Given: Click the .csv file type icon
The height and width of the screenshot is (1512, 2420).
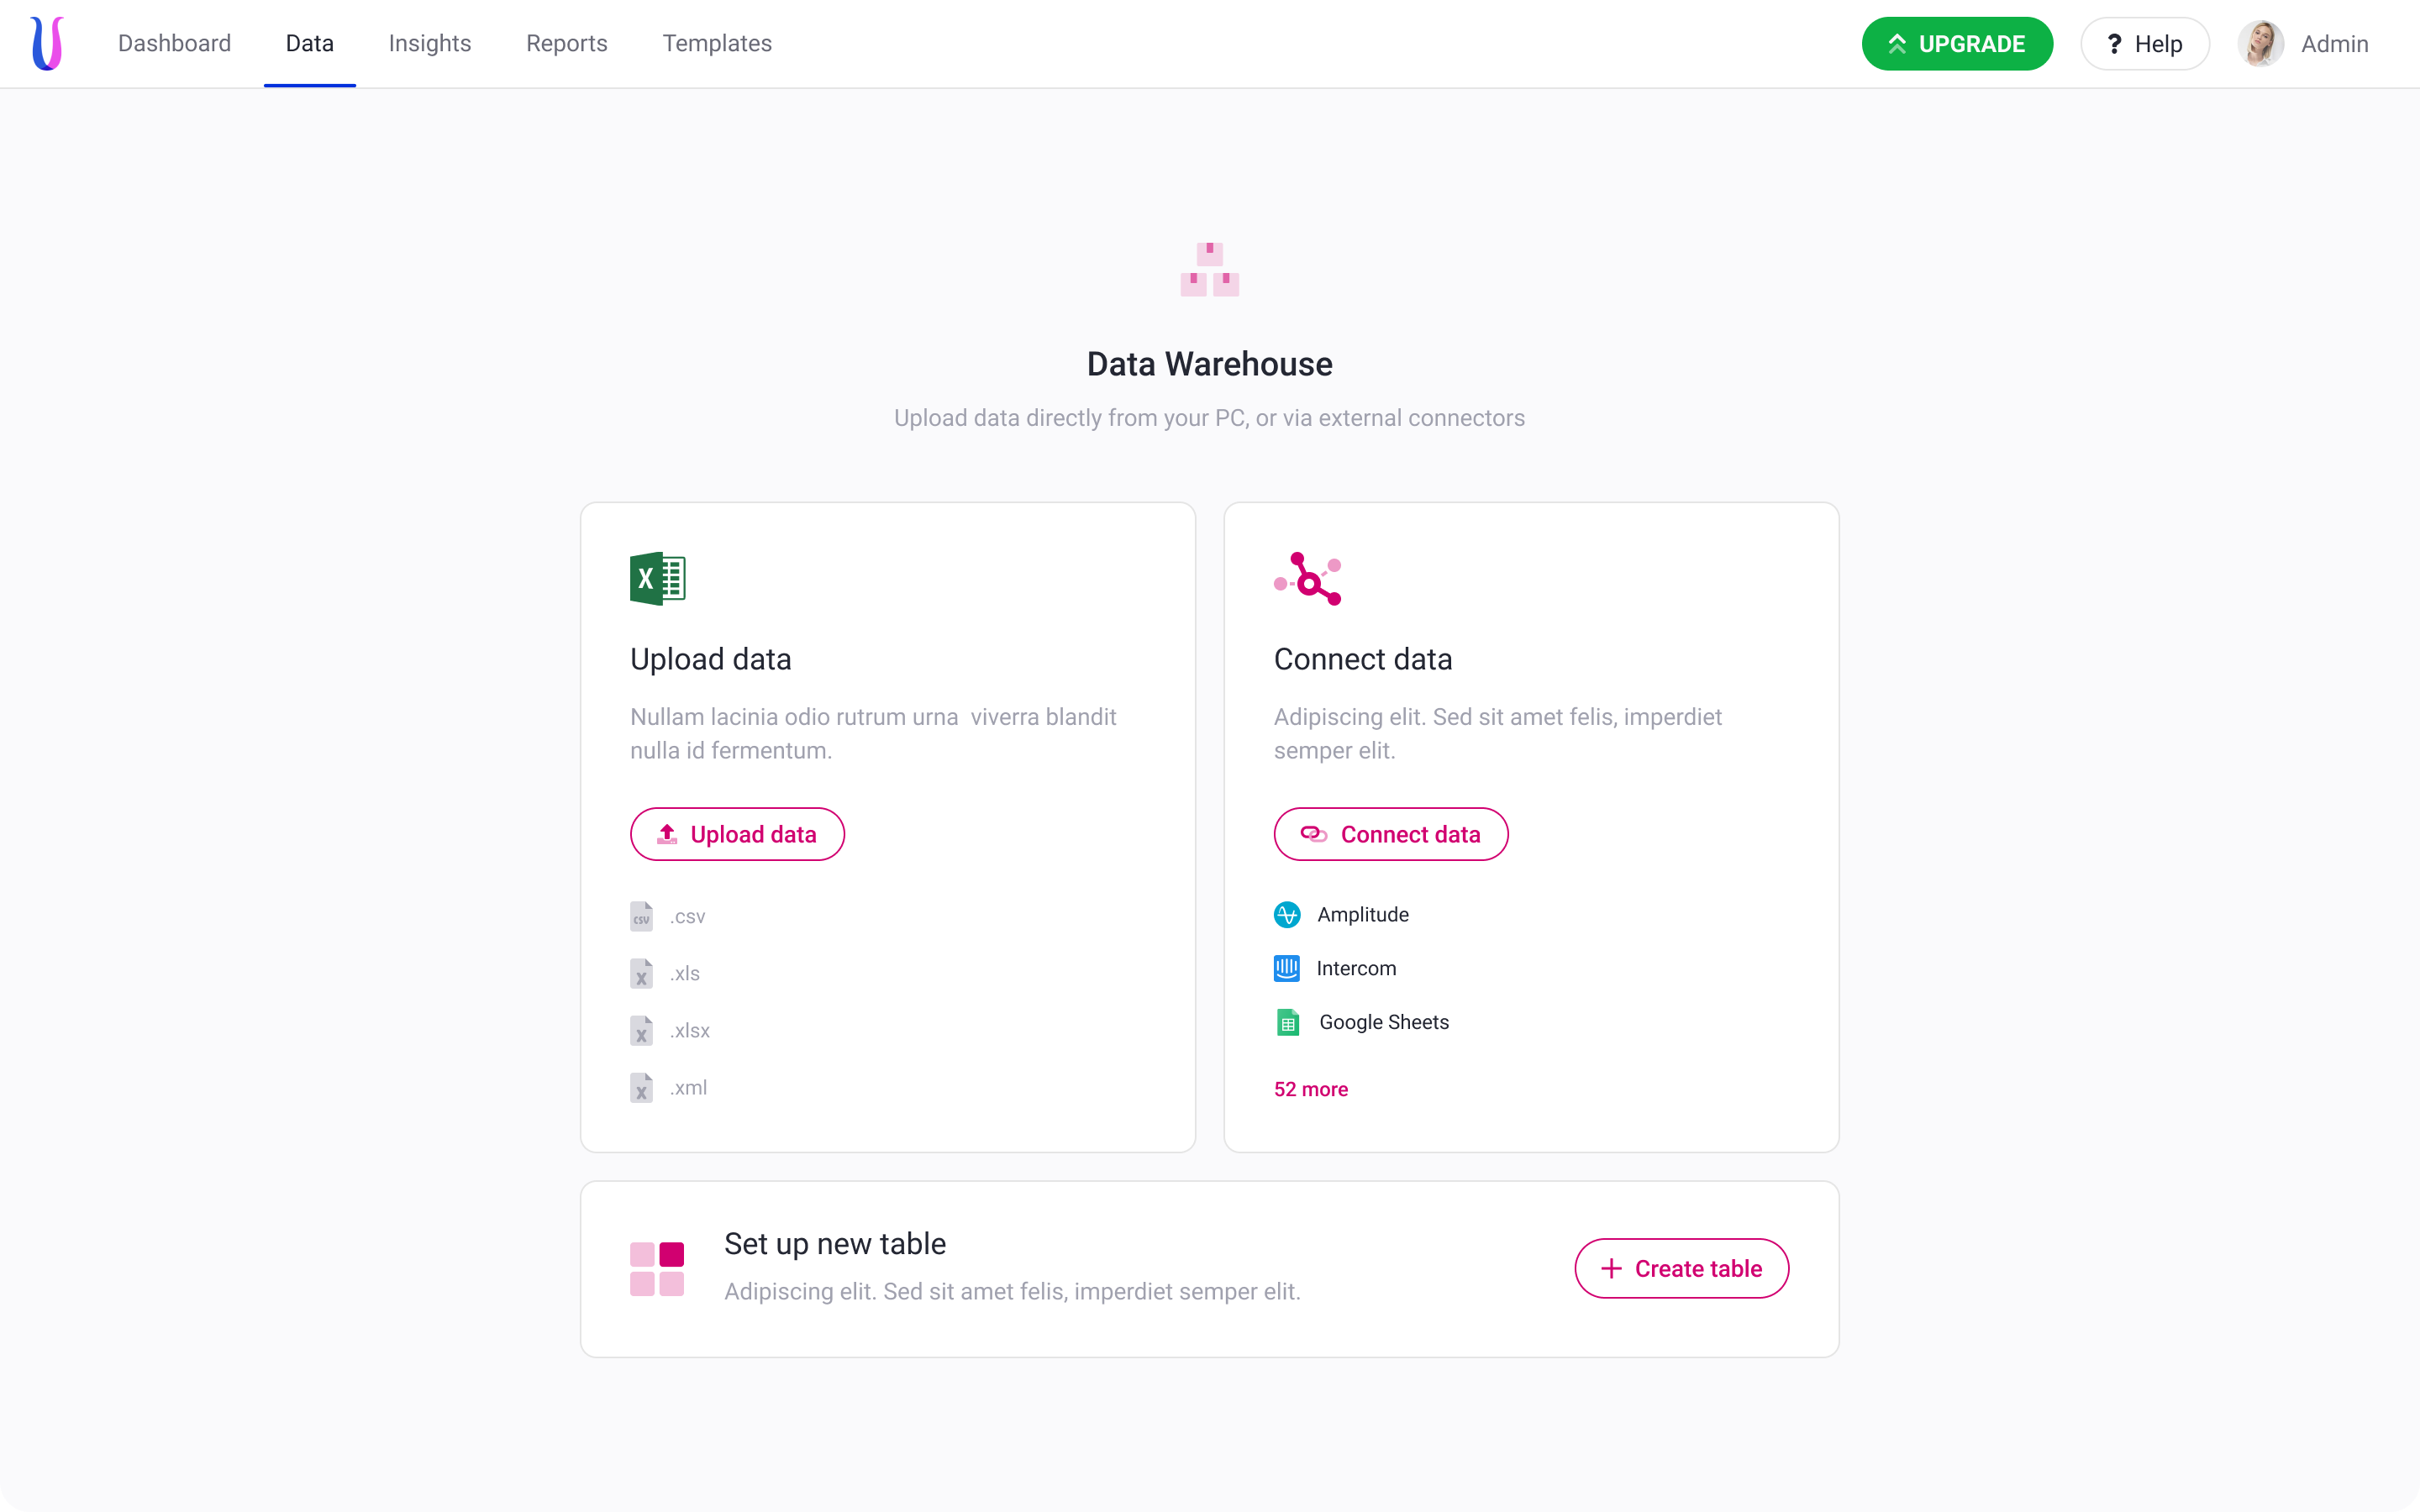Looking at the screenshot, I should (x=641, y=916).
